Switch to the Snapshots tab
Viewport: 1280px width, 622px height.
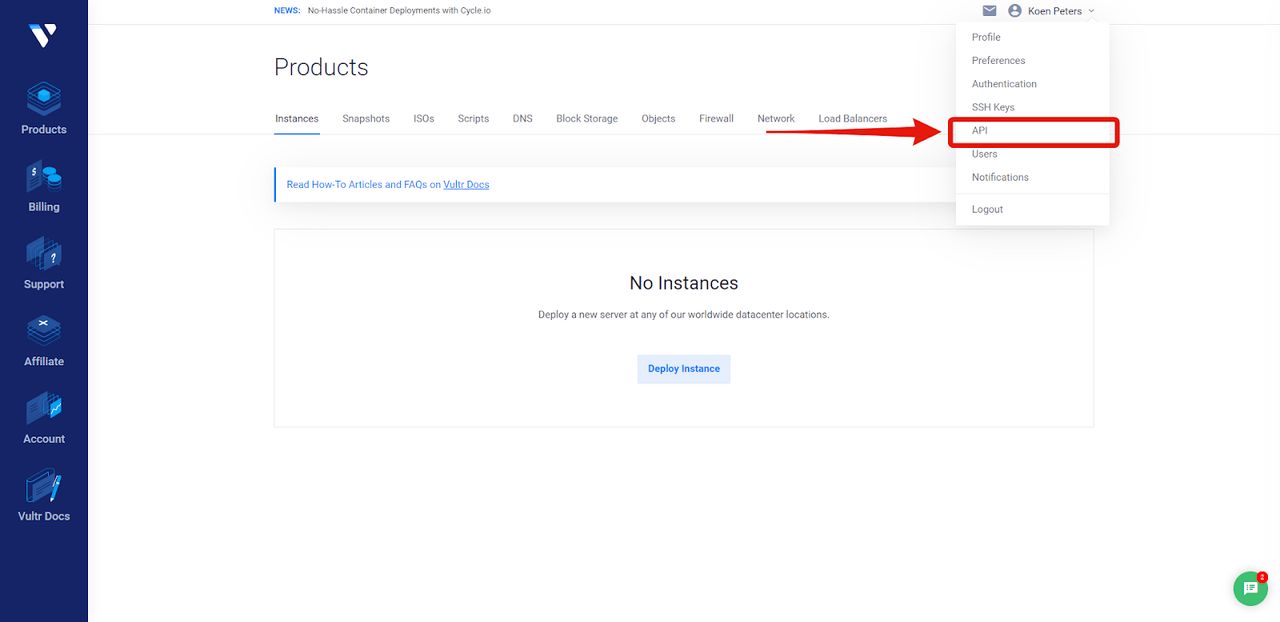[366, 119]
